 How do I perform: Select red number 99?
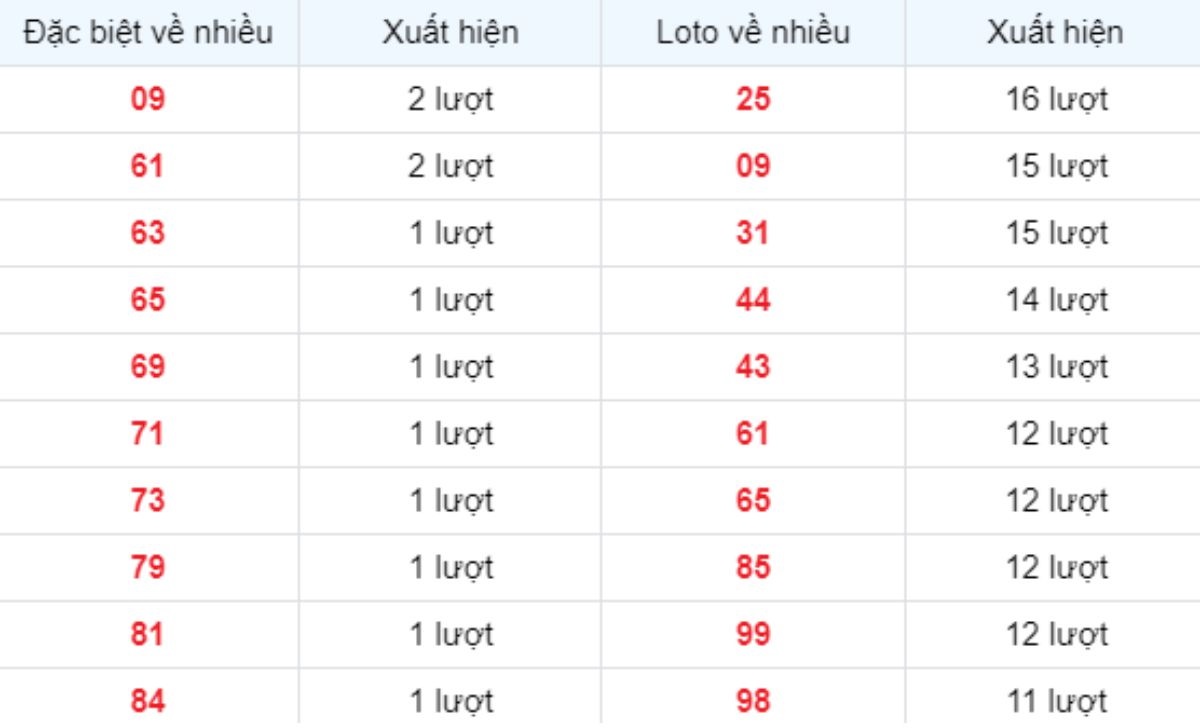point(753,635)
